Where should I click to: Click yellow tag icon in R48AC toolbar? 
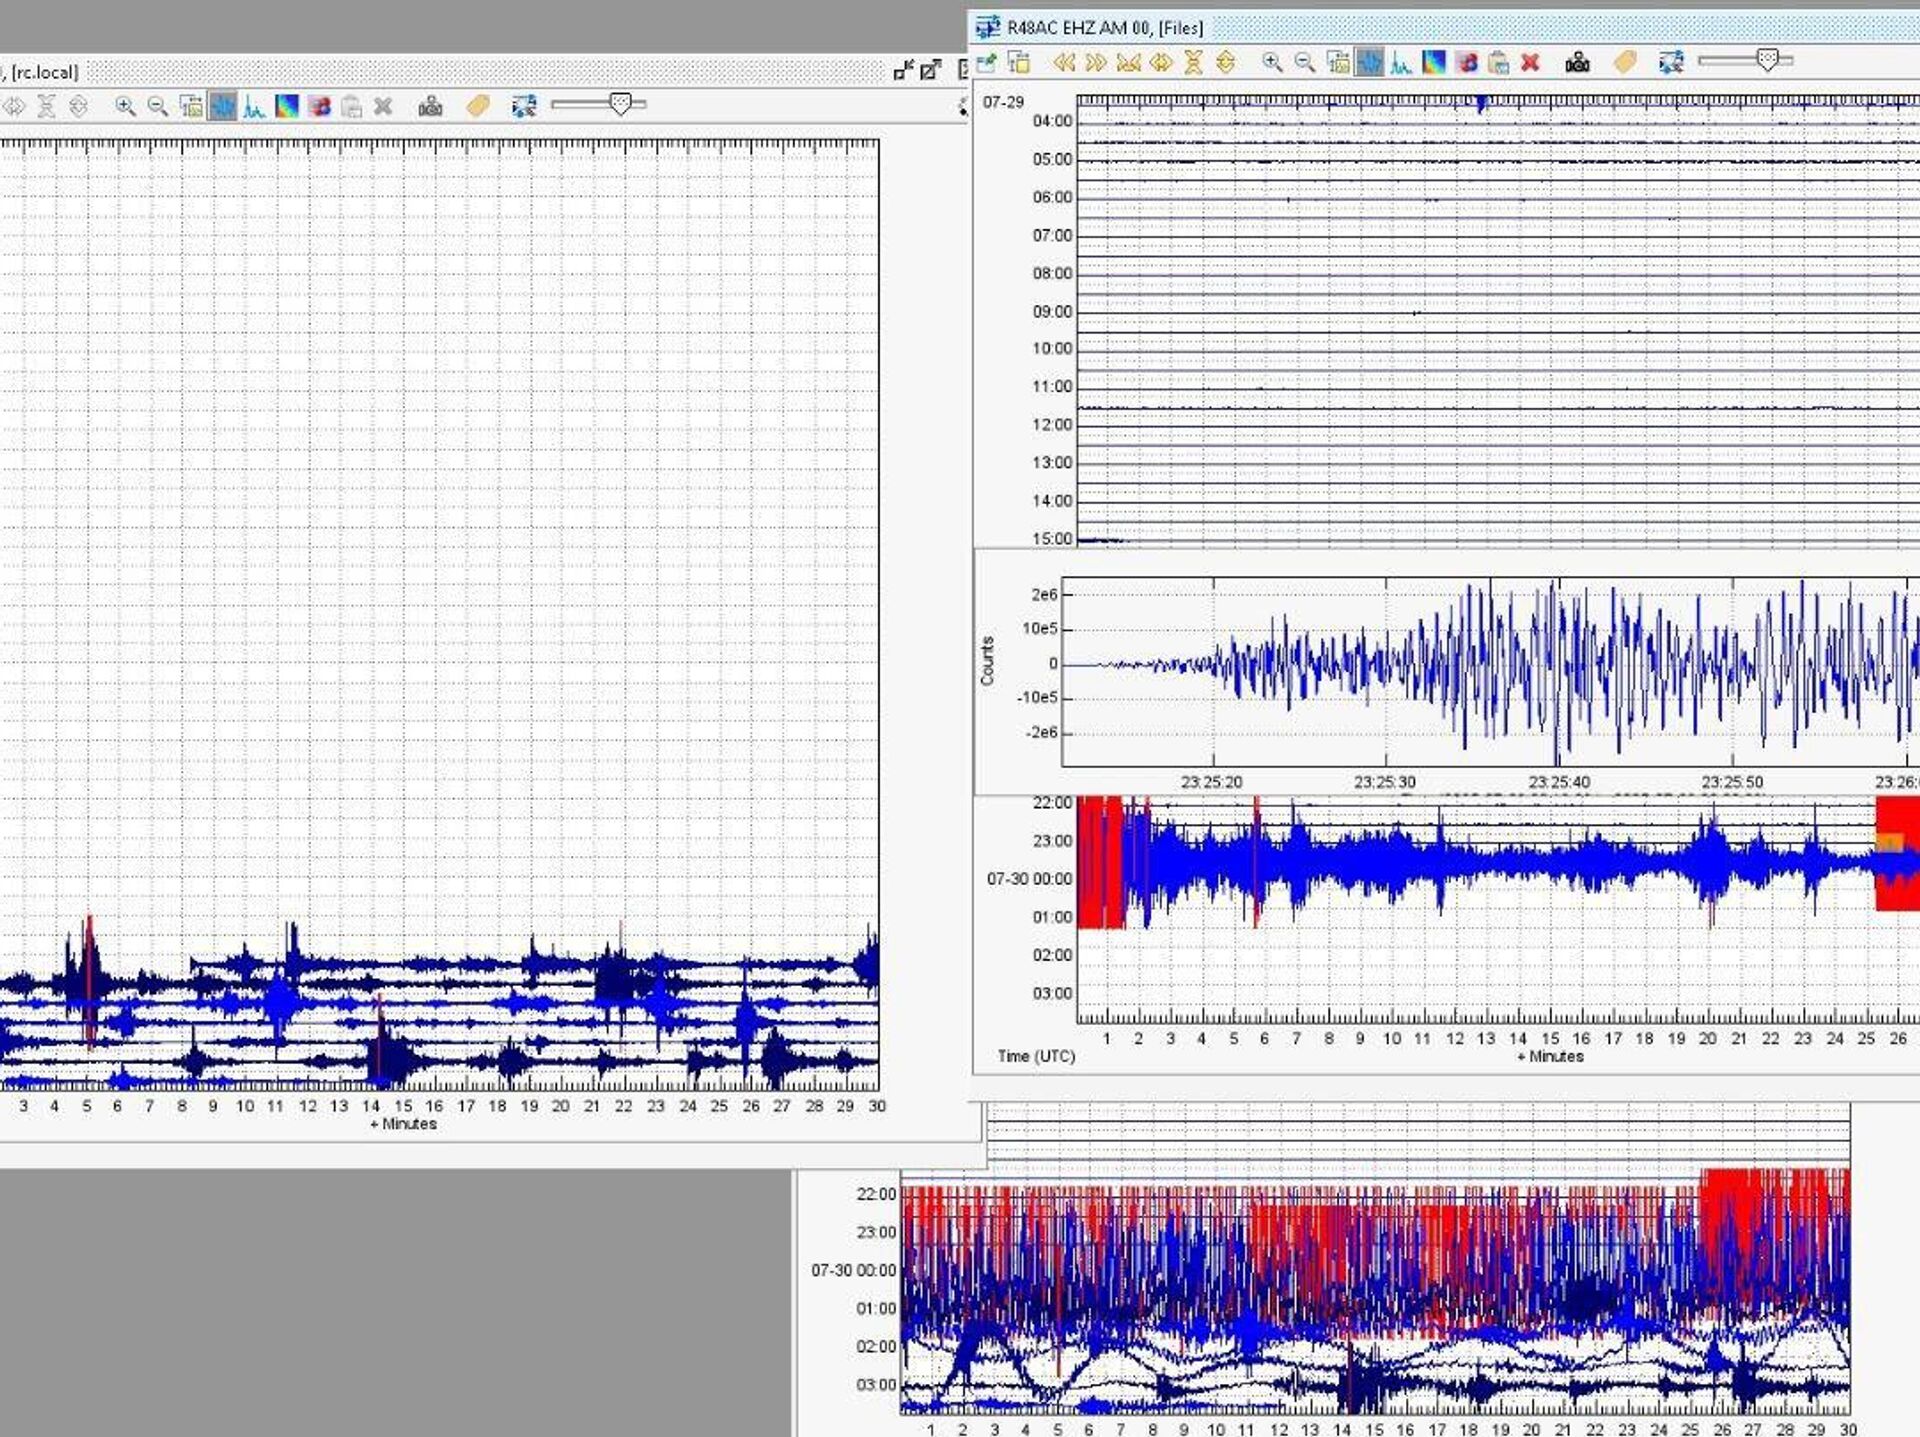tap(1625, 63)
